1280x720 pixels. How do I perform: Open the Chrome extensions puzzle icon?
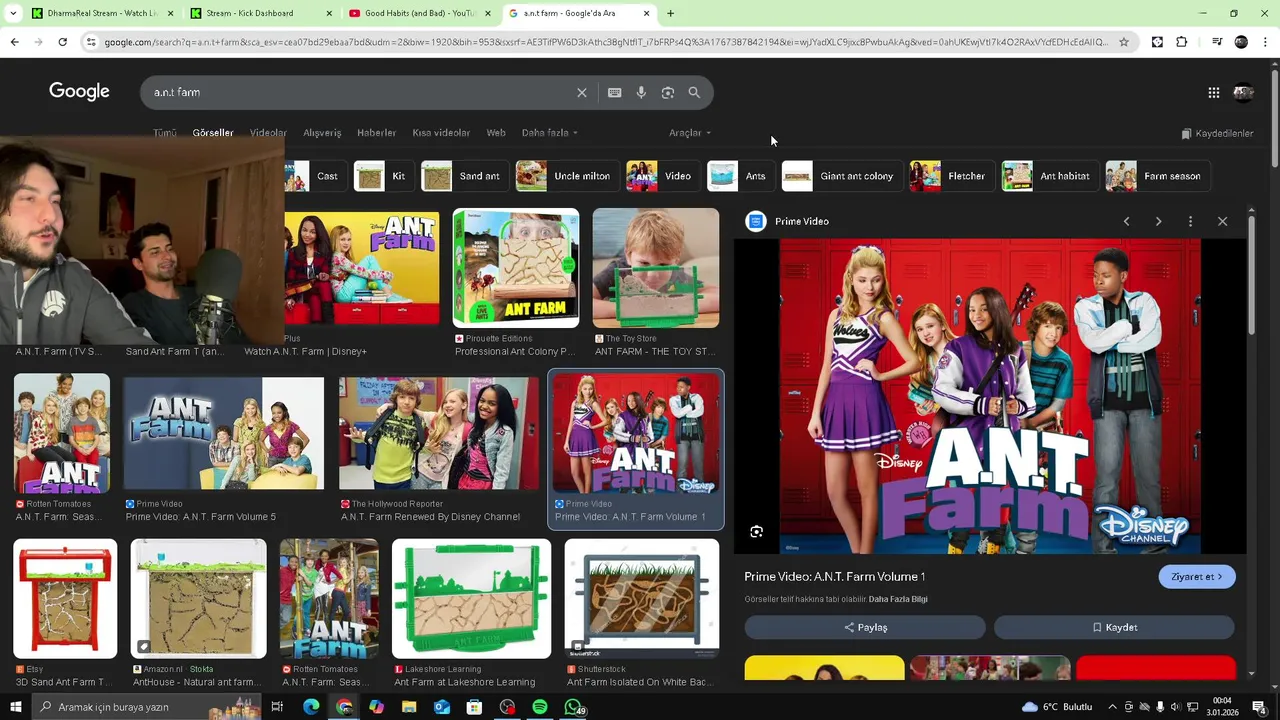point(1182,42)
